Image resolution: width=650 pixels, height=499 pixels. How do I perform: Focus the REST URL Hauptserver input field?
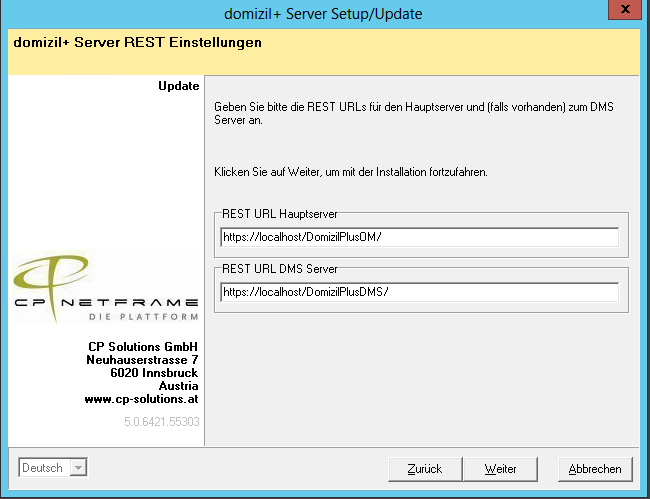[420, 237]
